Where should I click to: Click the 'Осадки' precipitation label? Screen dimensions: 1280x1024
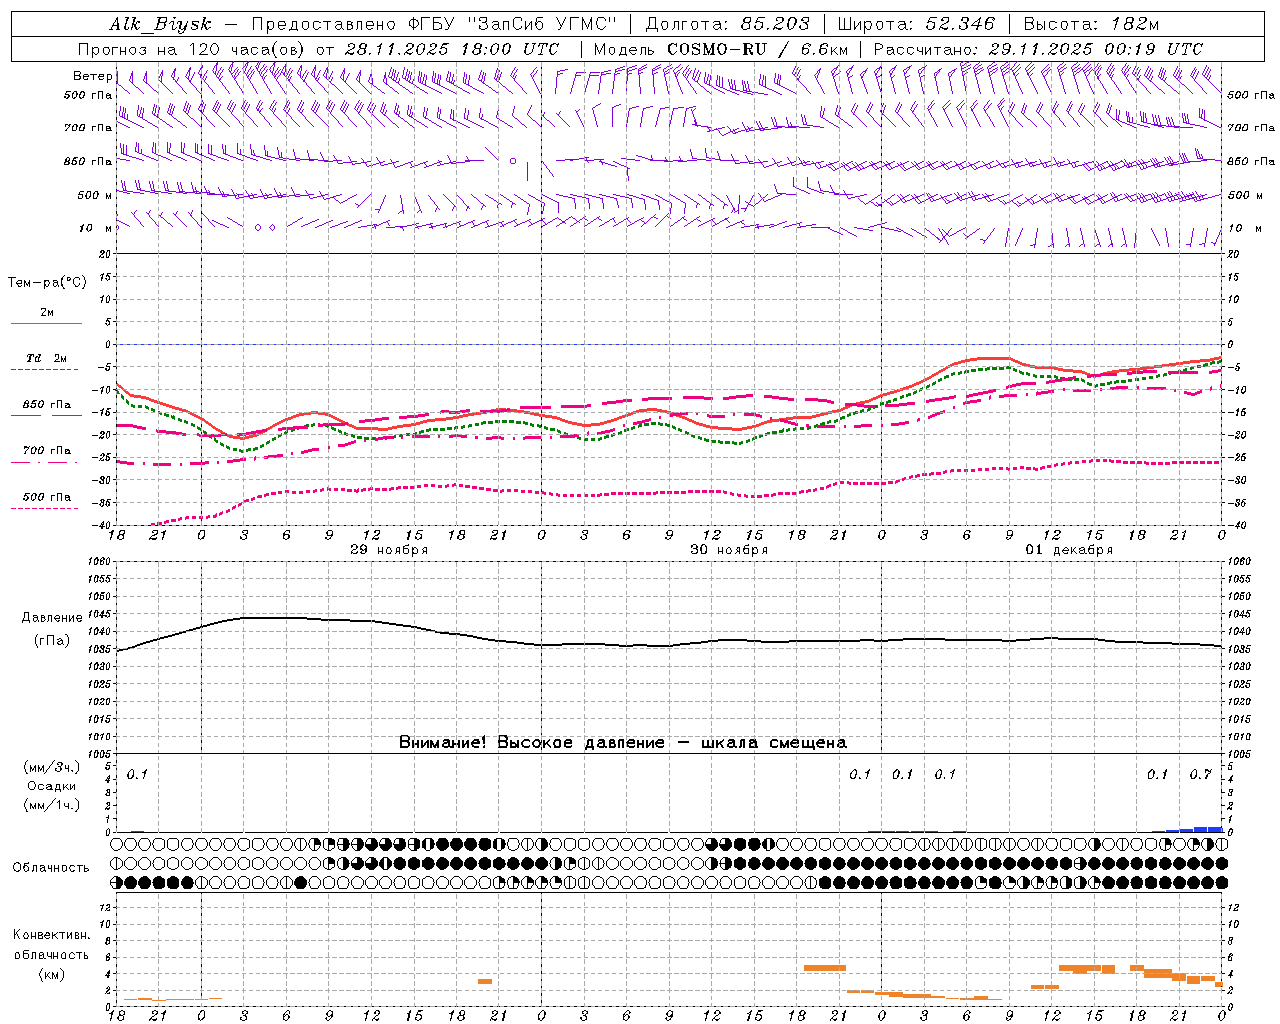(52, 786)
